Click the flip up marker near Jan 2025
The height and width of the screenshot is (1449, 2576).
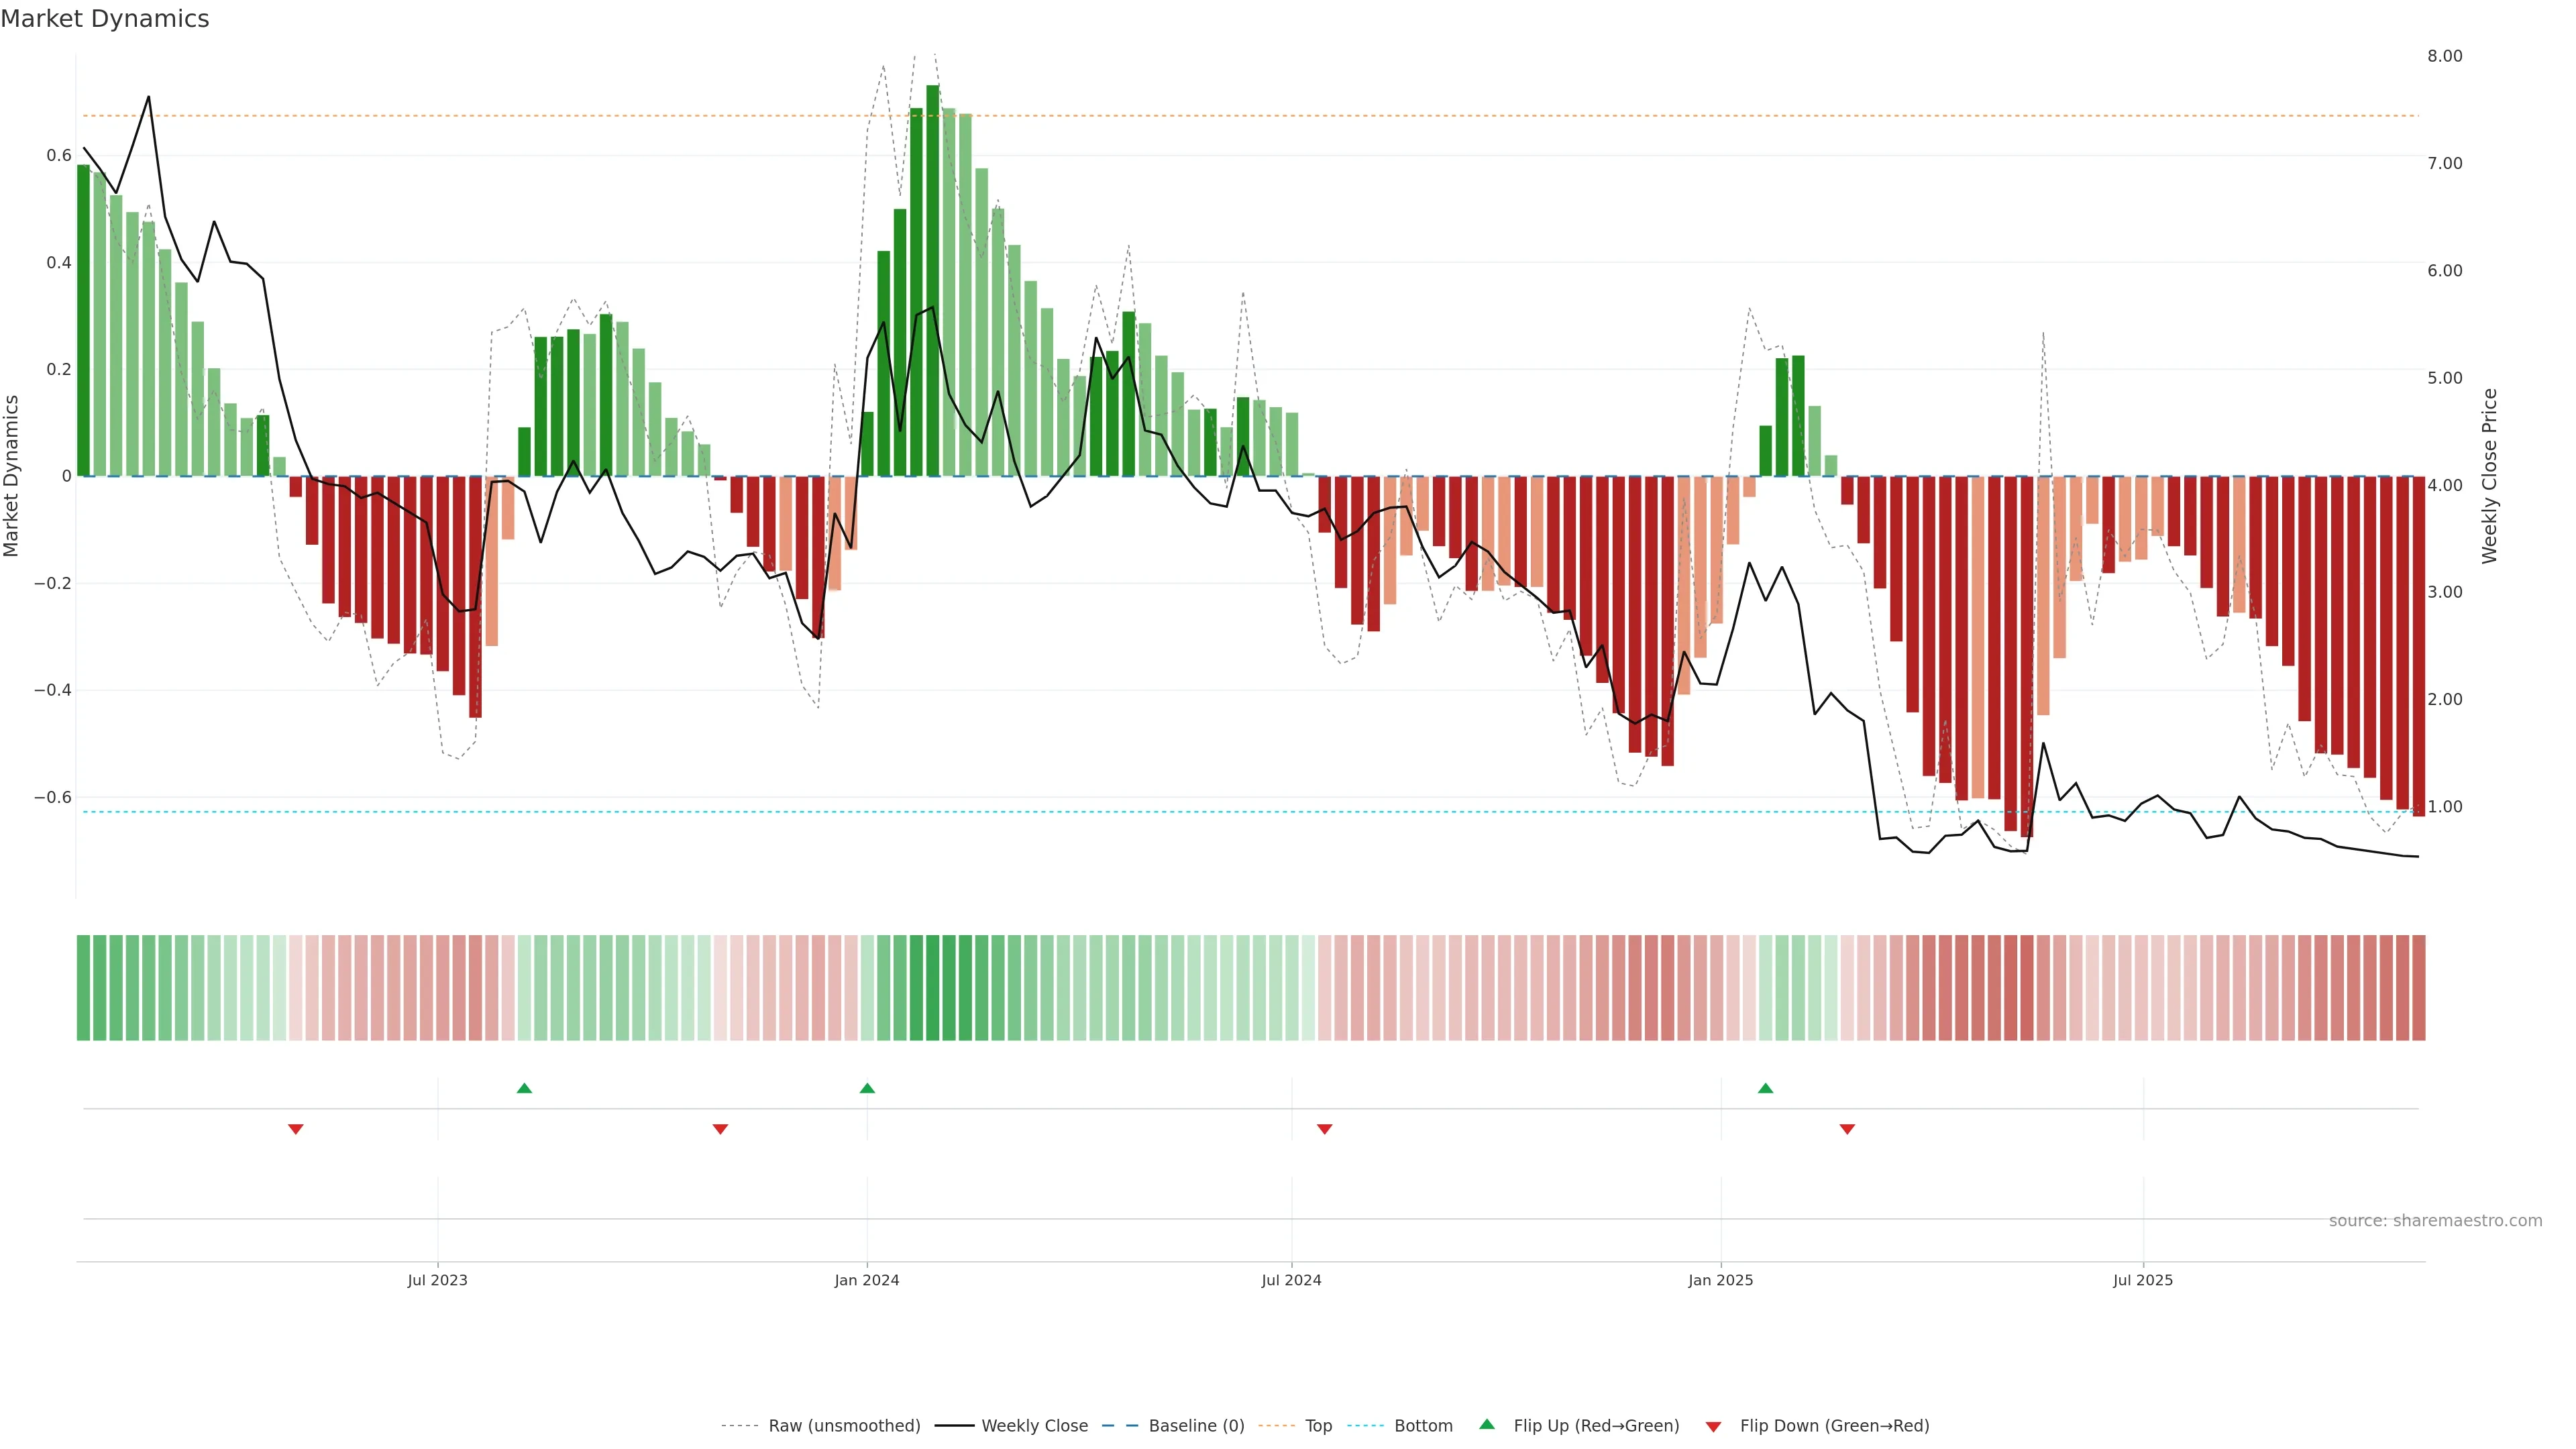1765,1088
